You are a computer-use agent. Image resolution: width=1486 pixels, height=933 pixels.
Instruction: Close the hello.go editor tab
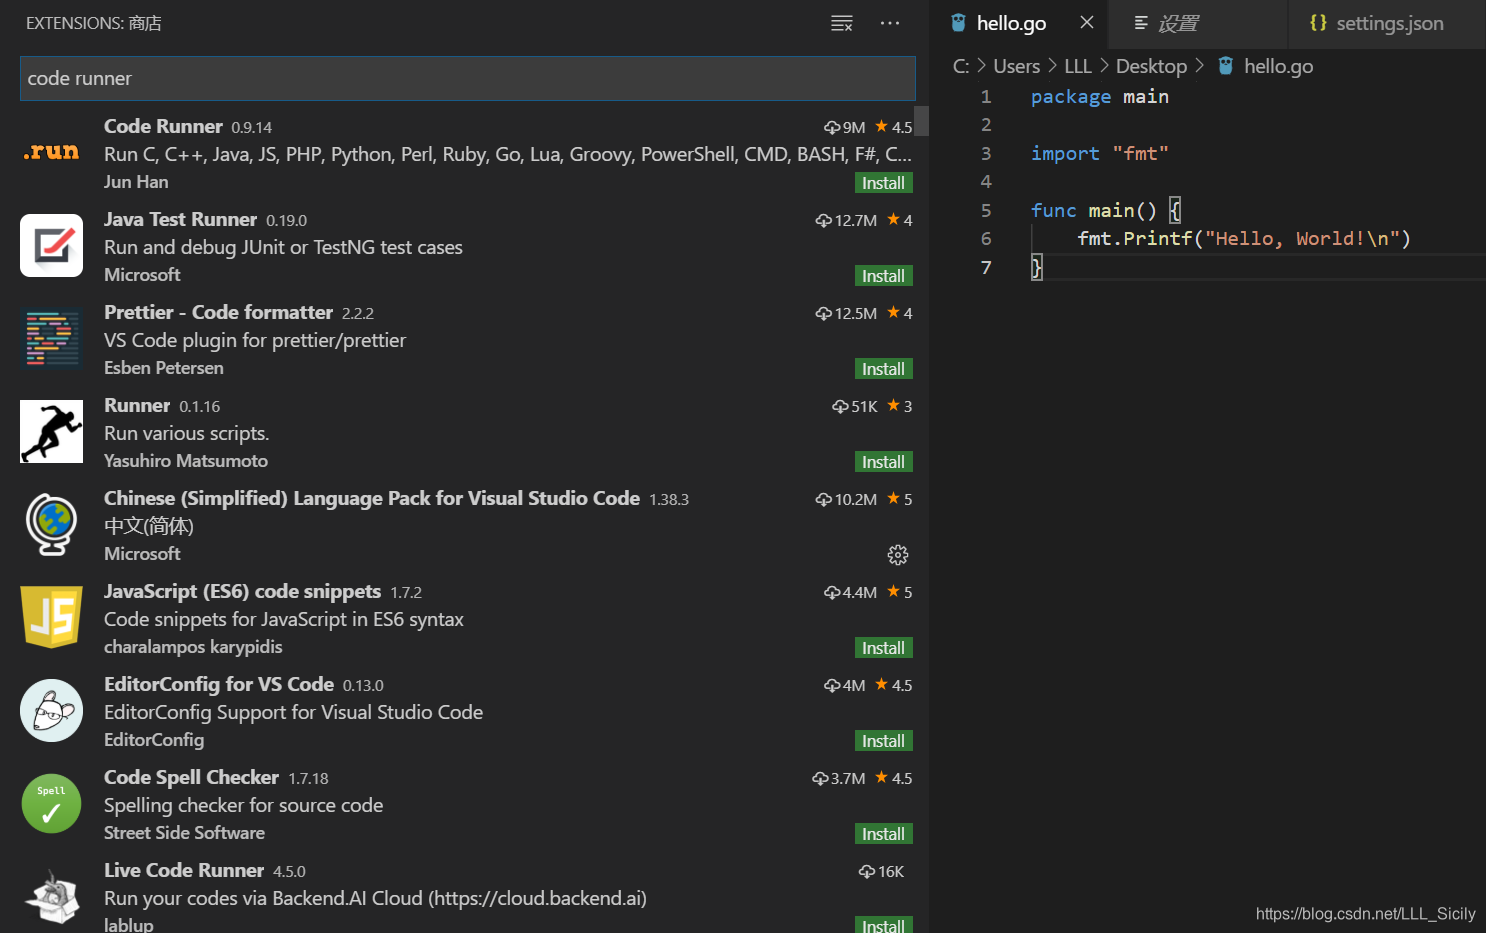tap(1087, 22)
